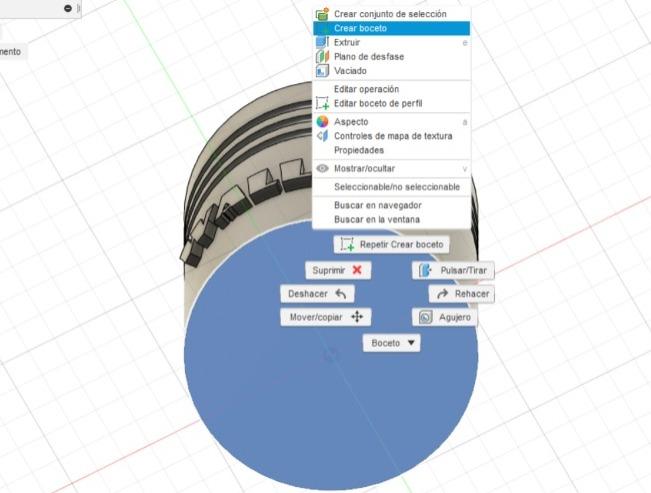Choose Controles de mapa de textura
The height and width of the screenshot is (493, 651).
click(392, 136)
